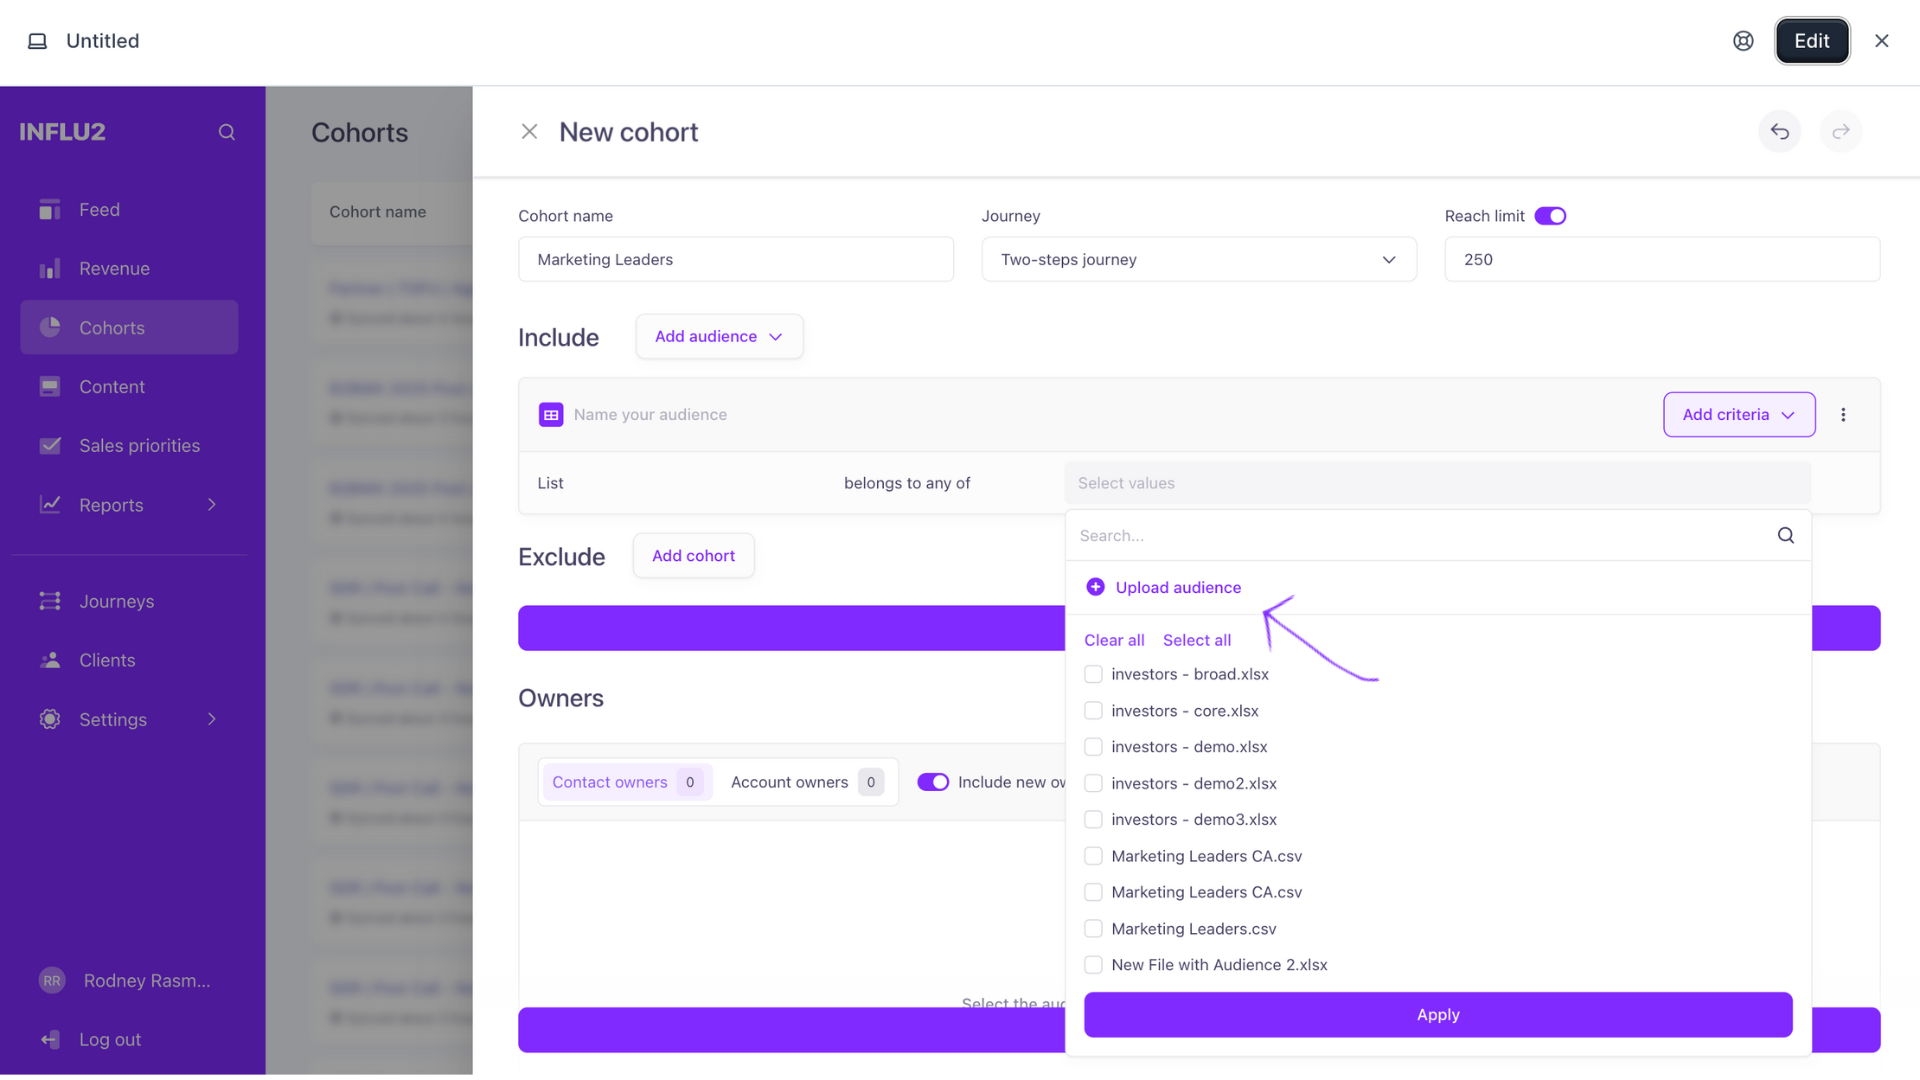This screenshot has height=1080, width=1920.
Task: Switch to Account owners tab
Action: (x=806, y=782)
